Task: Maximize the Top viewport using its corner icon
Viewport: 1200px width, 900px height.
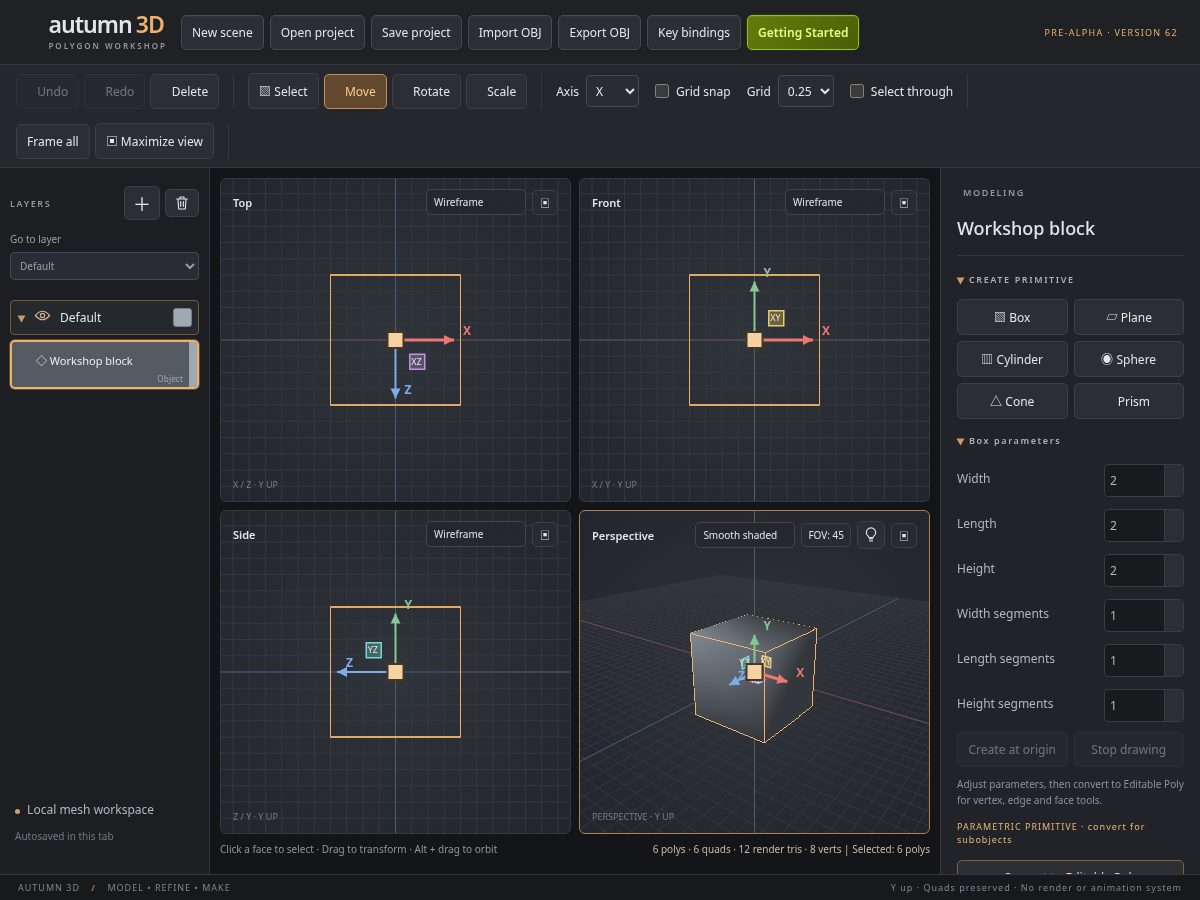Action: (x=545, y=202)
